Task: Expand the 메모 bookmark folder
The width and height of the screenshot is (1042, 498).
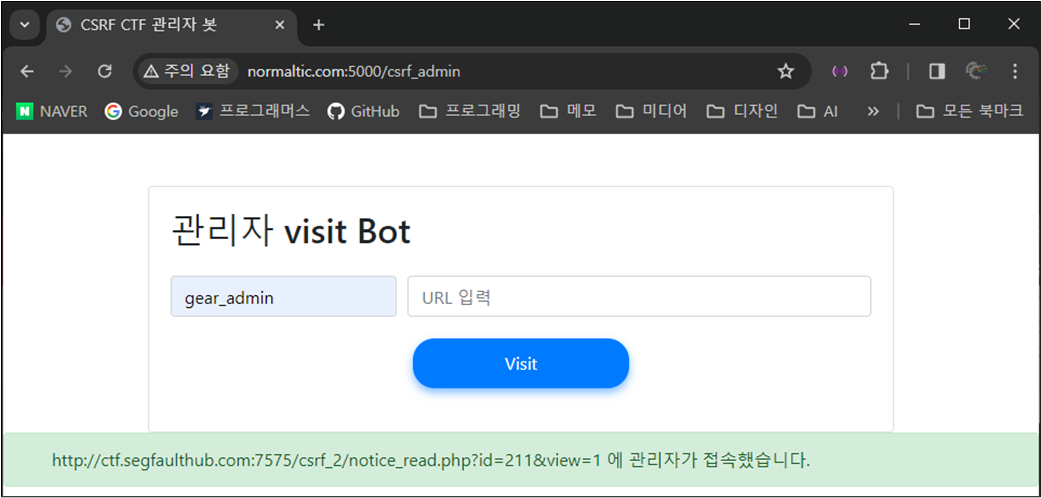Action: pos(568,112)
